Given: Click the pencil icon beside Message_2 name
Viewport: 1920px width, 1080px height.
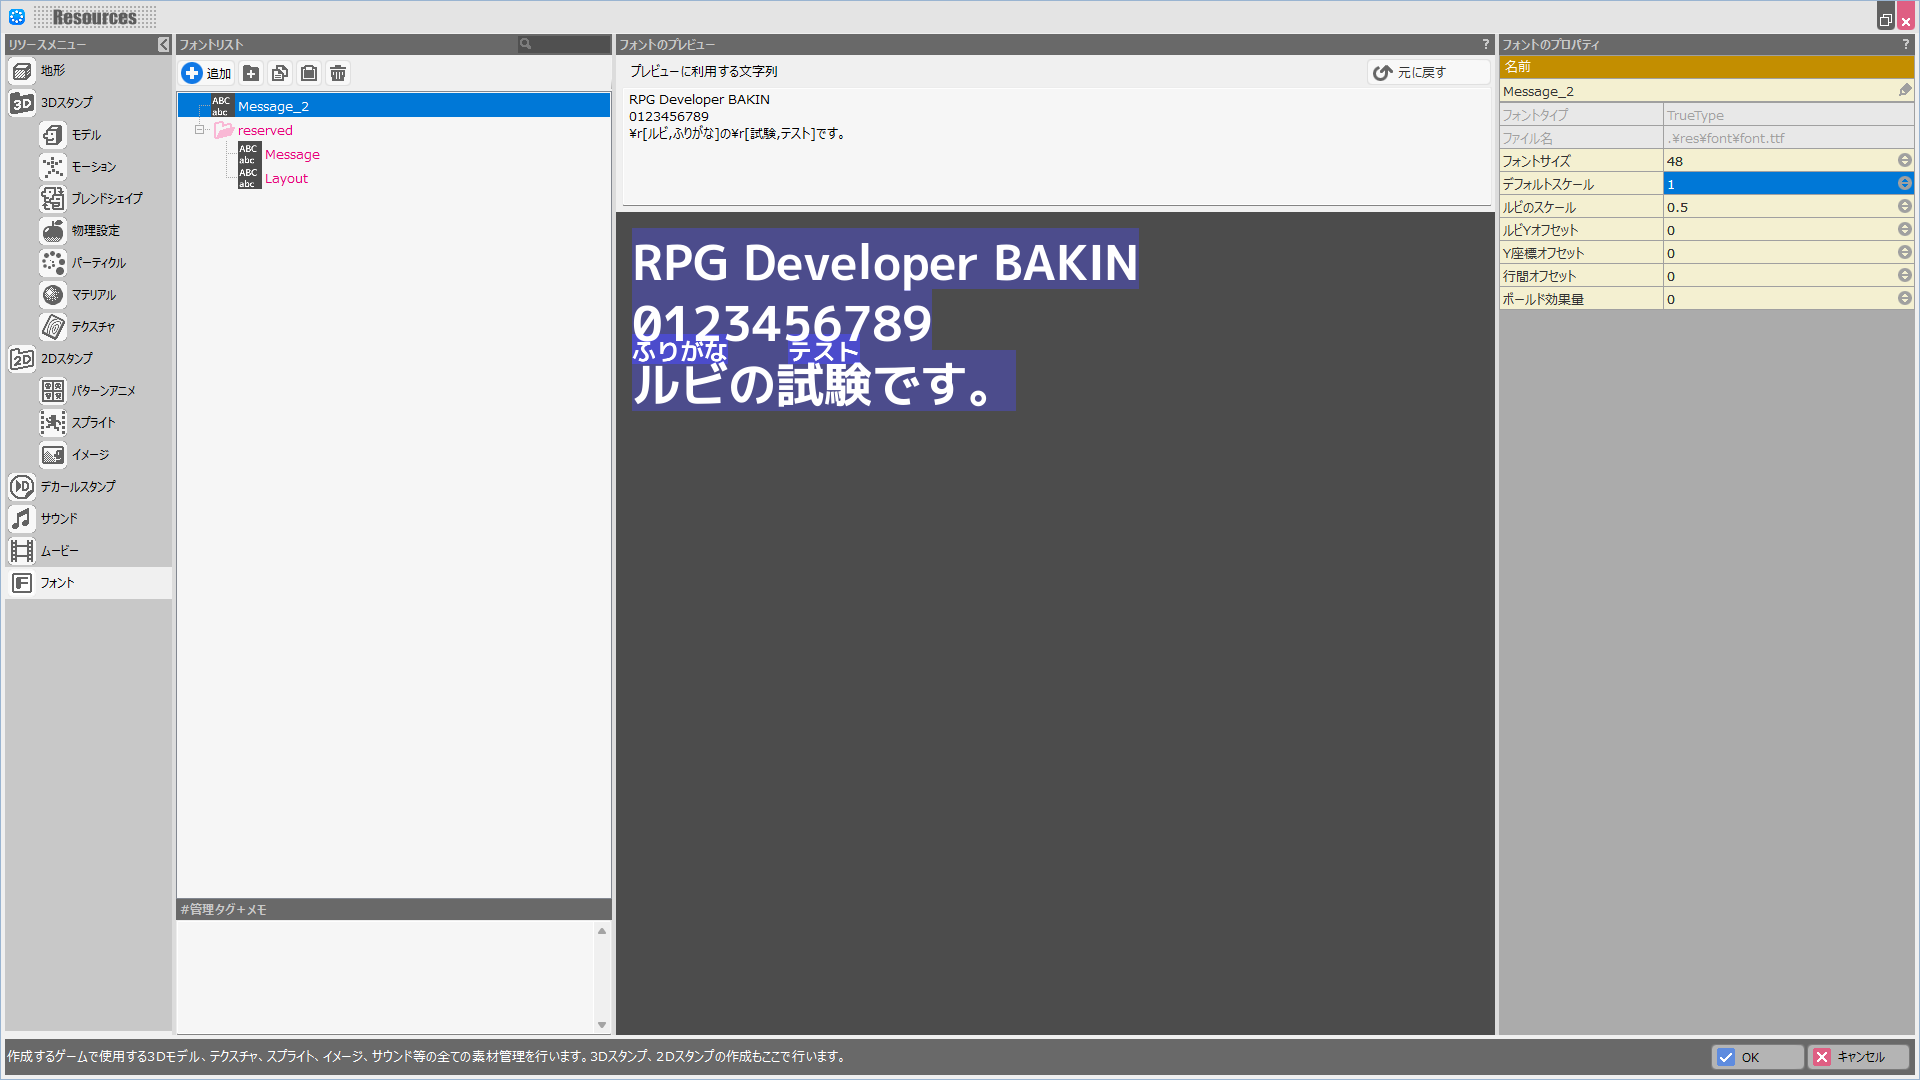Looking at the screenshot, I should point(1904,91).
